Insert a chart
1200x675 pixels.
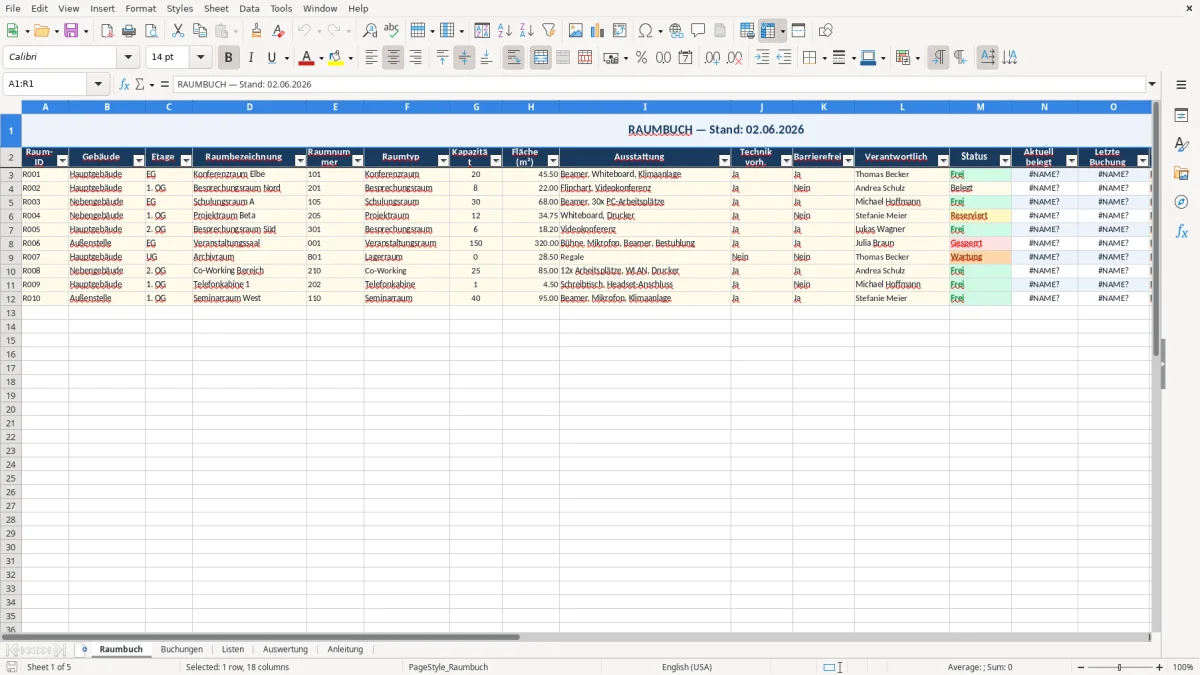[x=598, y=31]
